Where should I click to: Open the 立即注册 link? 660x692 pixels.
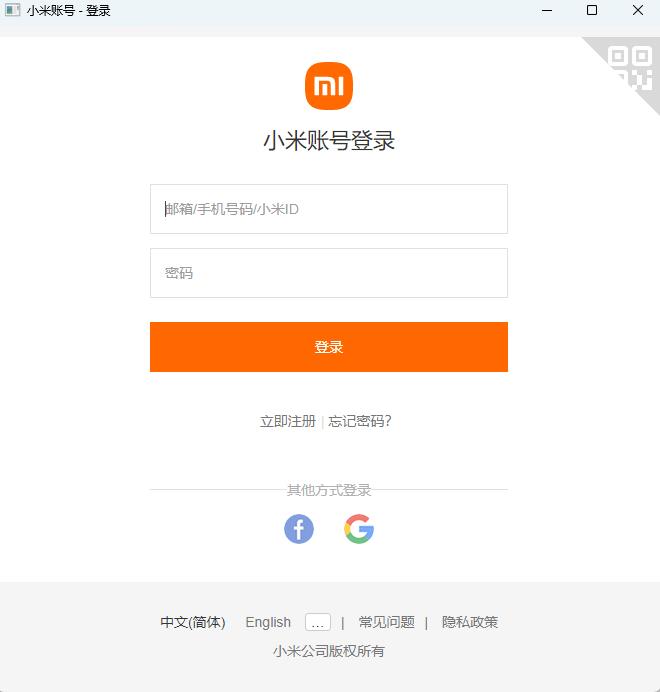tap(288, 421)
